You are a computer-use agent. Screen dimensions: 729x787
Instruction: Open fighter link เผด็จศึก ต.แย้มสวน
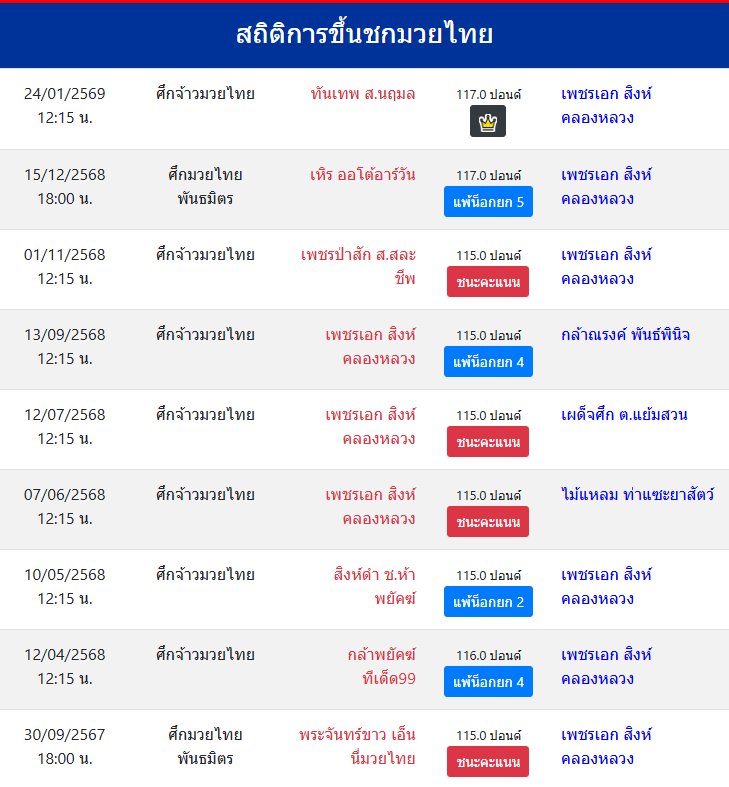625,414
